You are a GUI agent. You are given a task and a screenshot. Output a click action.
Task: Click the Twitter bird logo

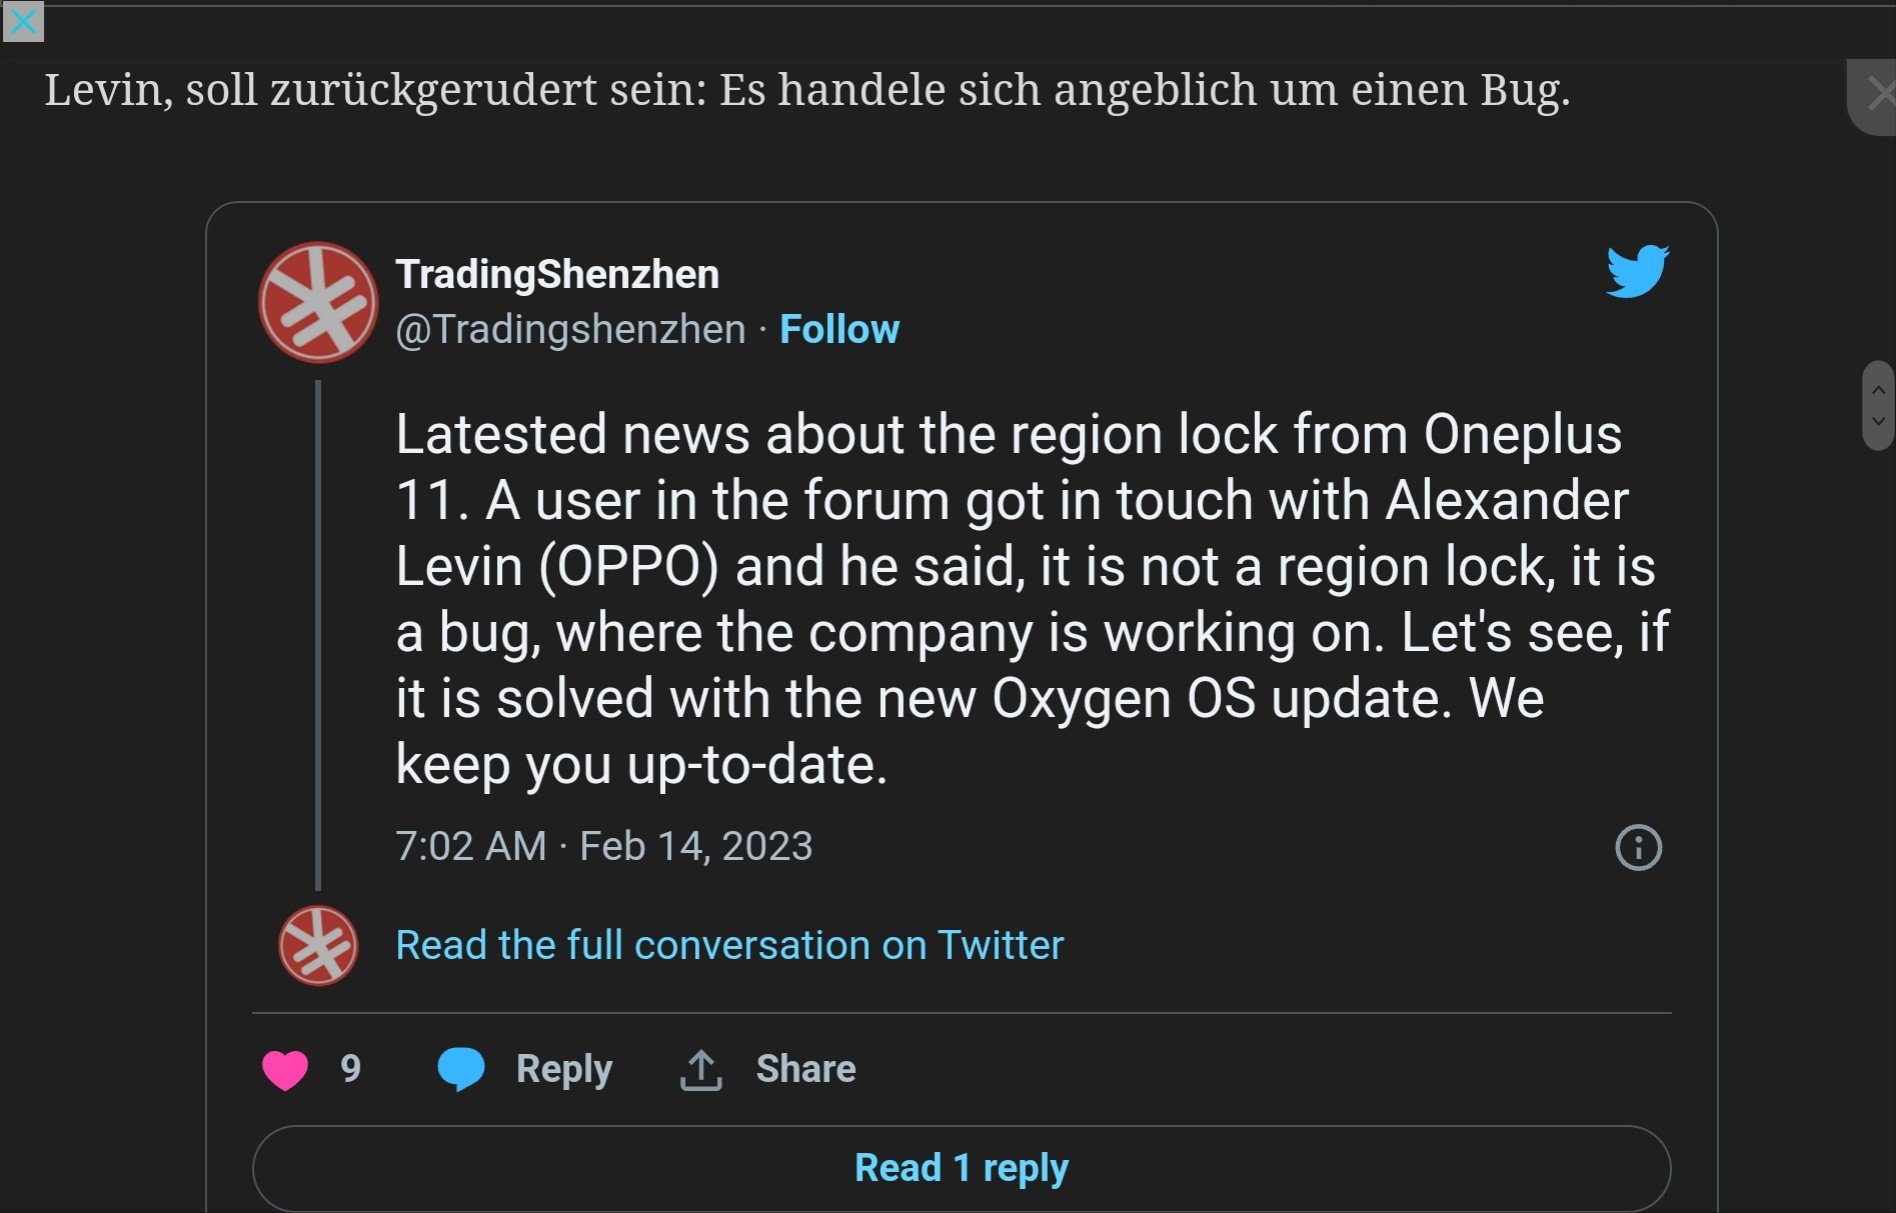pos(1637,271)
